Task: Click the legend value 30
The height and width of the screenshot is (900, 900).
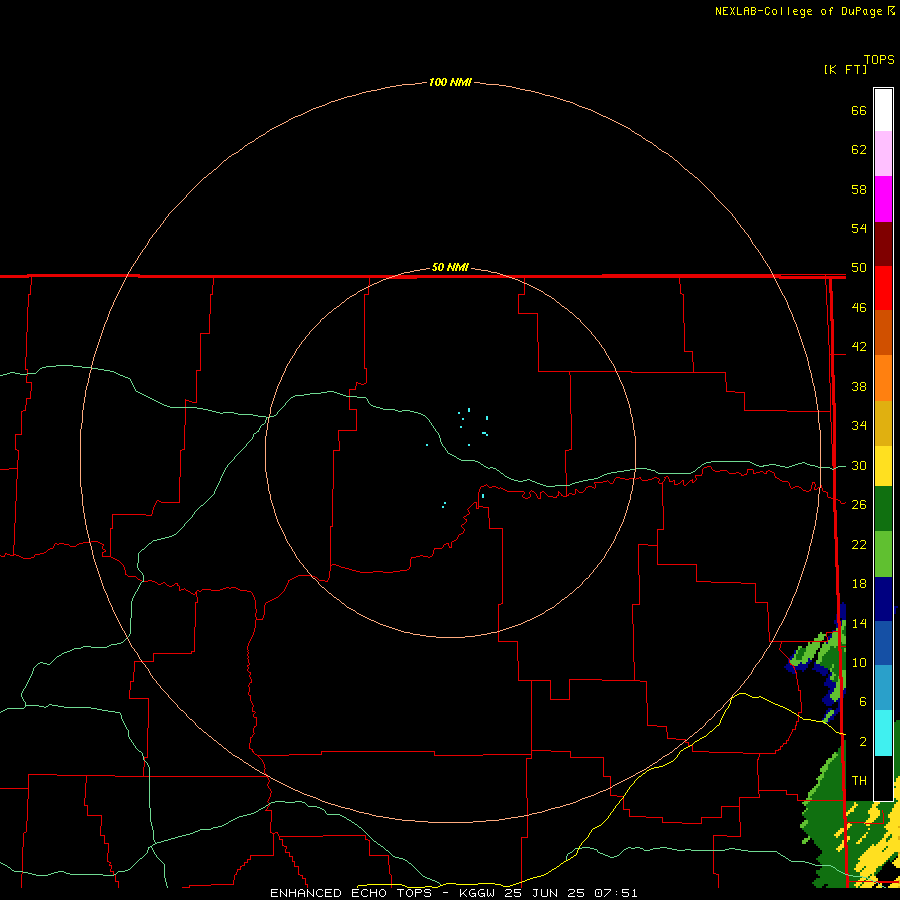Action: 859,465
